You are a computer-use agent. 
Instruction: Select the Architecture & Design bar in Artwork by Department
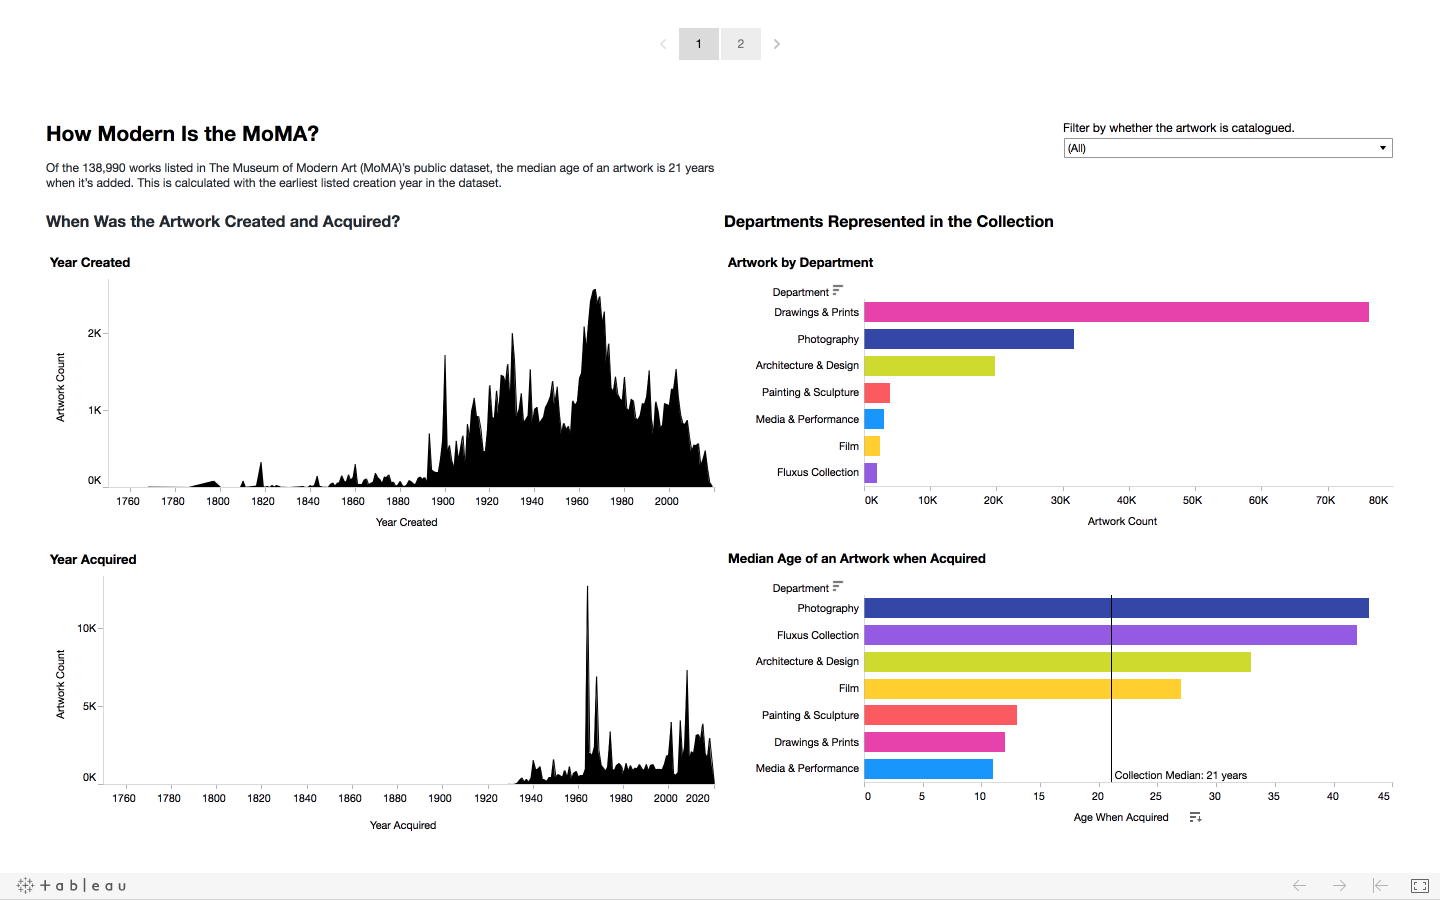click(x=929, y=366)
